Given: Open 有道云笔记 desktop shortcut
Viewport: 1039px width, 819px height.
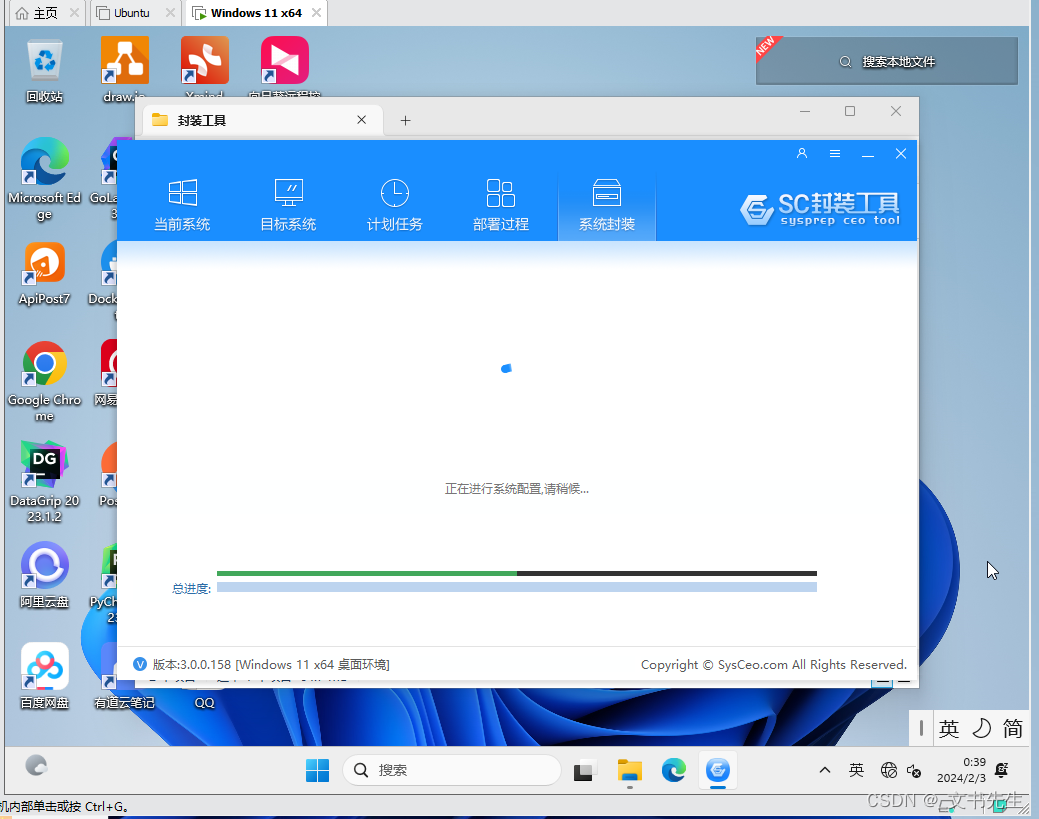Looking at the screenshot, I should pos(125,702).
